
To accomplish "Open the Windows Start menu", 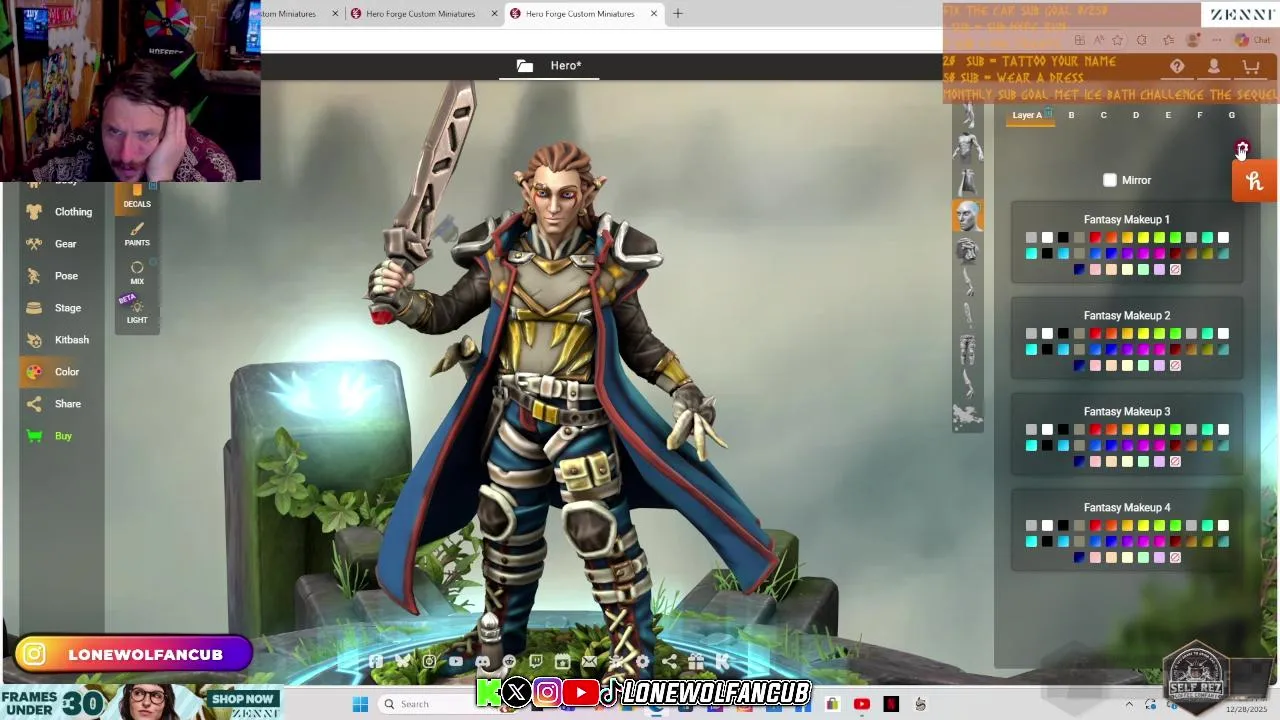I will coord(360,704).
